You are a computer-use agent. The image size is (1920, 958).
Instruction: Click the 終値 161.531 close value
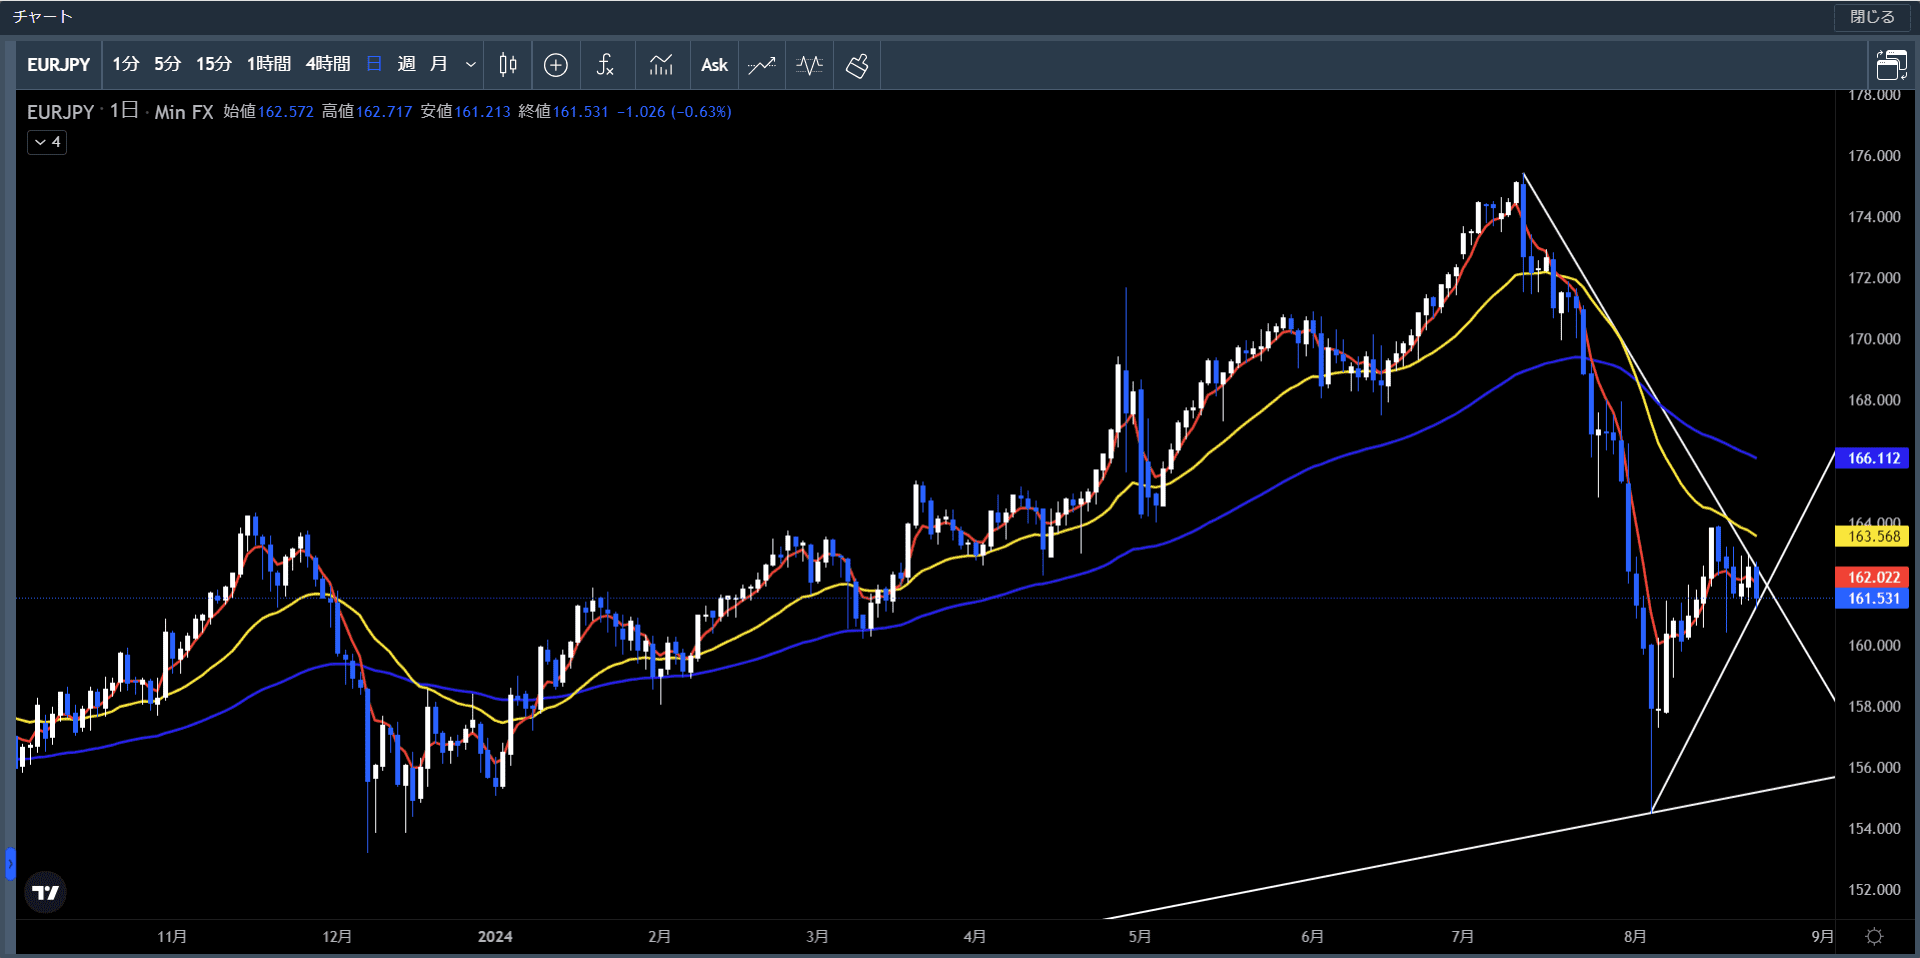[x=564, y=112]
